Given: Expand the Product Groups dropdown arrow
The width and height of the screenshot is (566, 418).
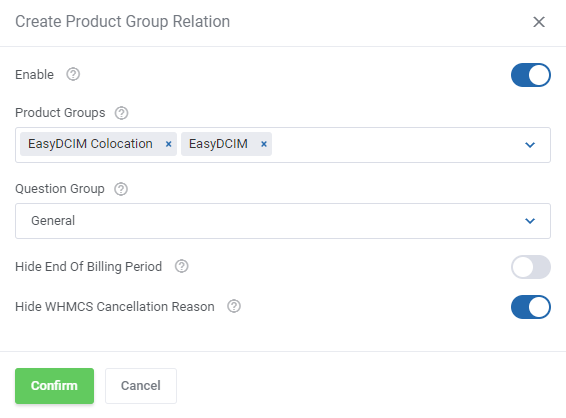Looking at the screenshot, I should pos(530,145).
